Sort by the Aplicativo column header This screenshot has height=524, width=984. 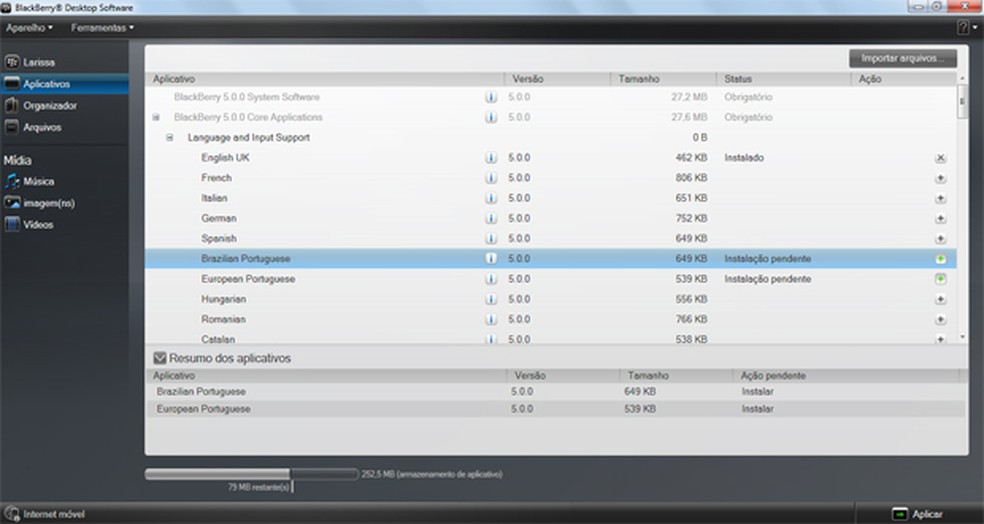[325, 79]
